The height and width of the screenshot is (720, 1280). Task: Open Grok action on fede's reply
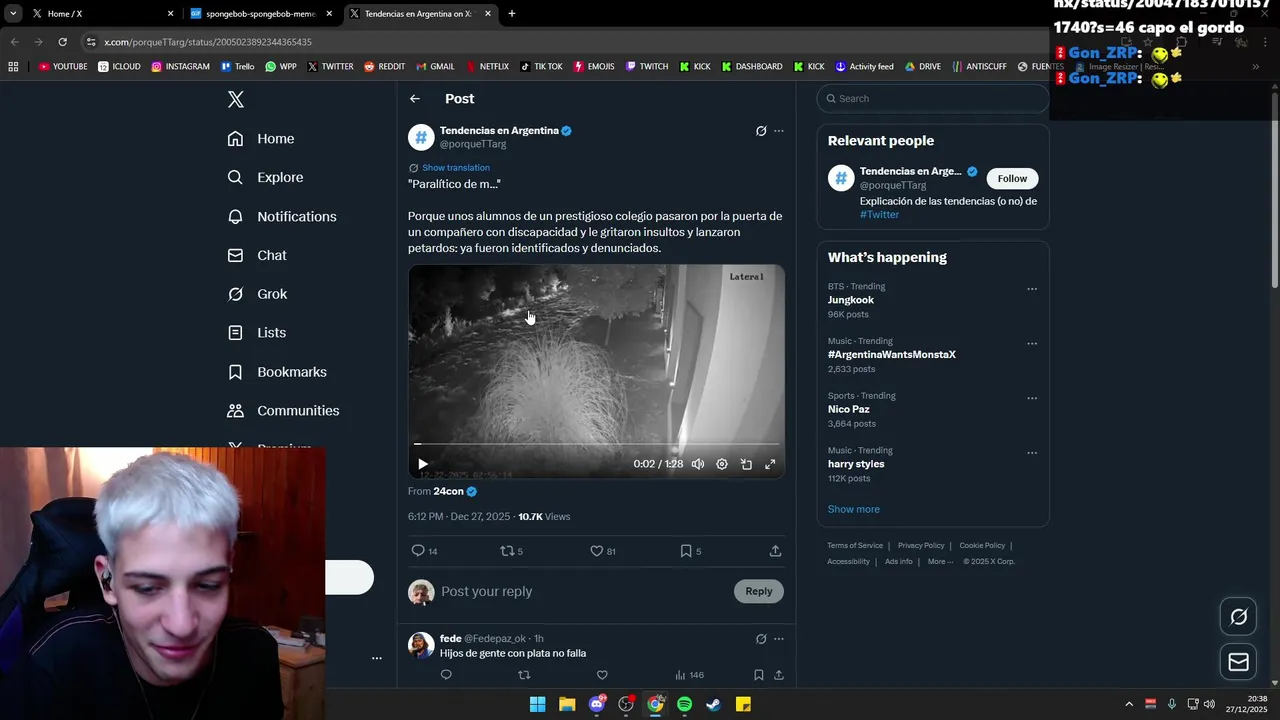pos(761,639)
